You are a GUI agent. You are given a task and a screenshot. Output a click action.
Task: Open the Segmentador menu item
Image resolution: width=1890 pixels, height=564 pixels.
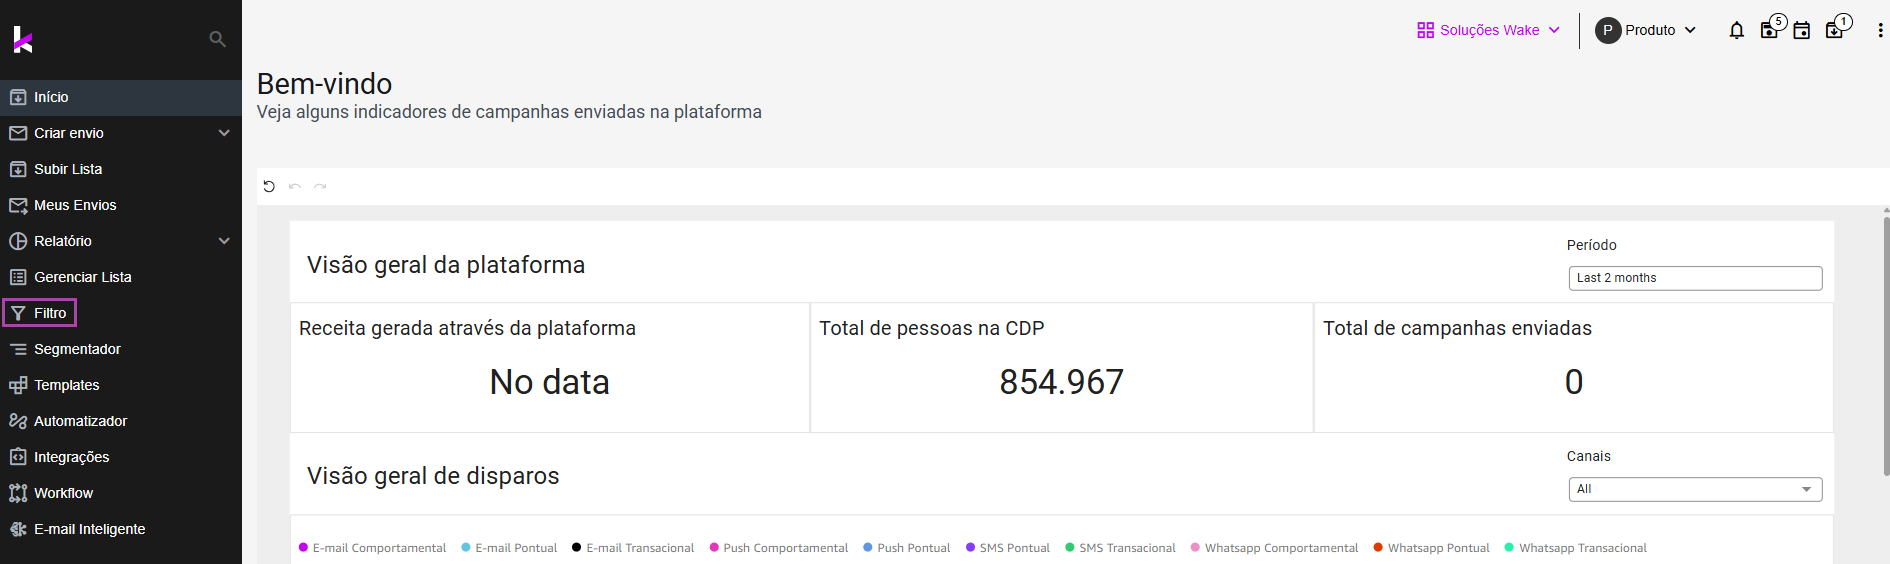76,349
